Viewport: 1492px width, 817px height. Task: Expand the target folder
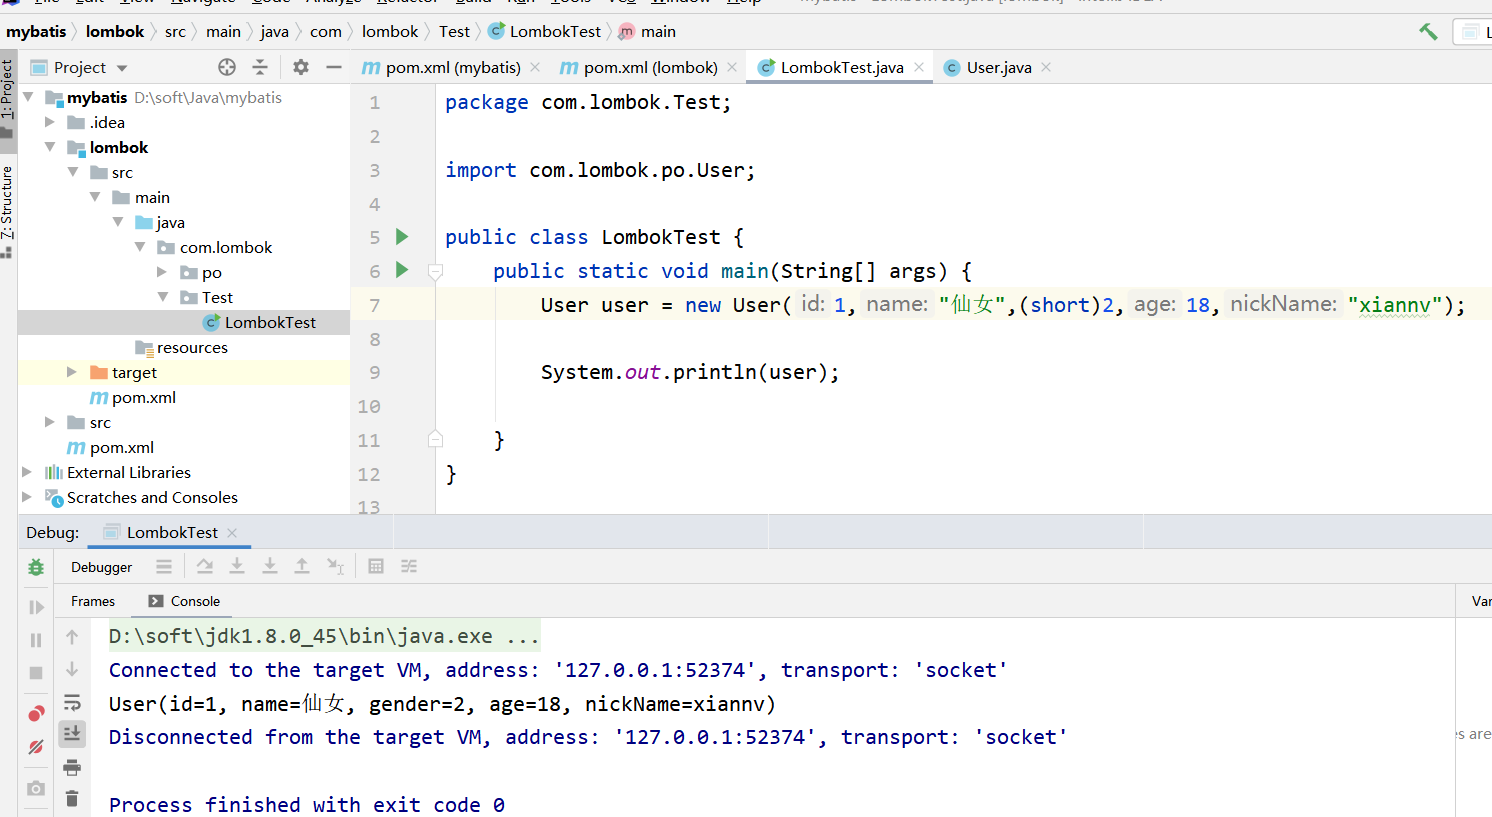71,372
